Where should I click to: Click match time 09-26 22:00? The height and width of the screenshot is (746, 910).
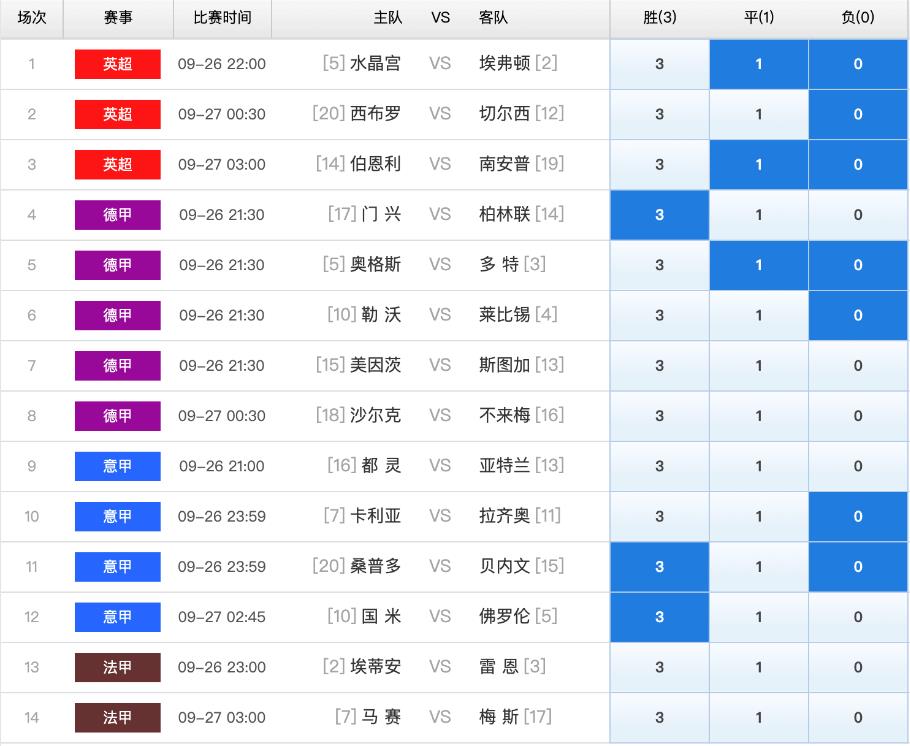click(x=222, y=64)
